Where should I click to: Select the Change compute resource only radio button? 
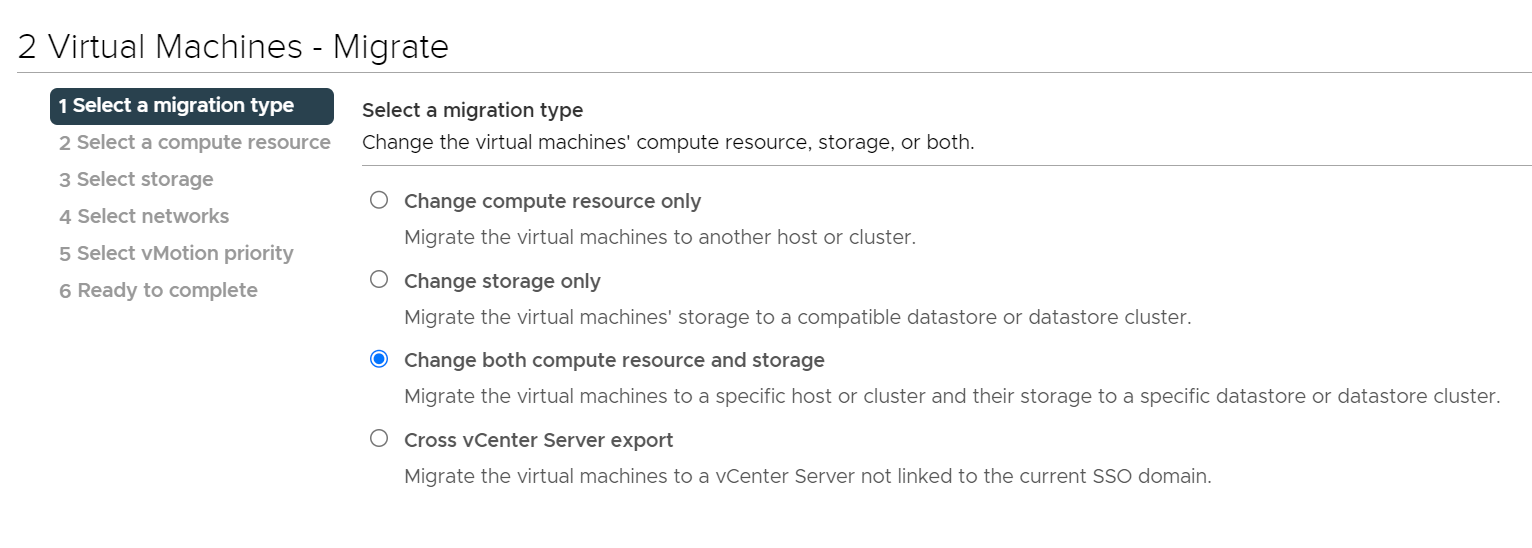(x=379, y=200)
